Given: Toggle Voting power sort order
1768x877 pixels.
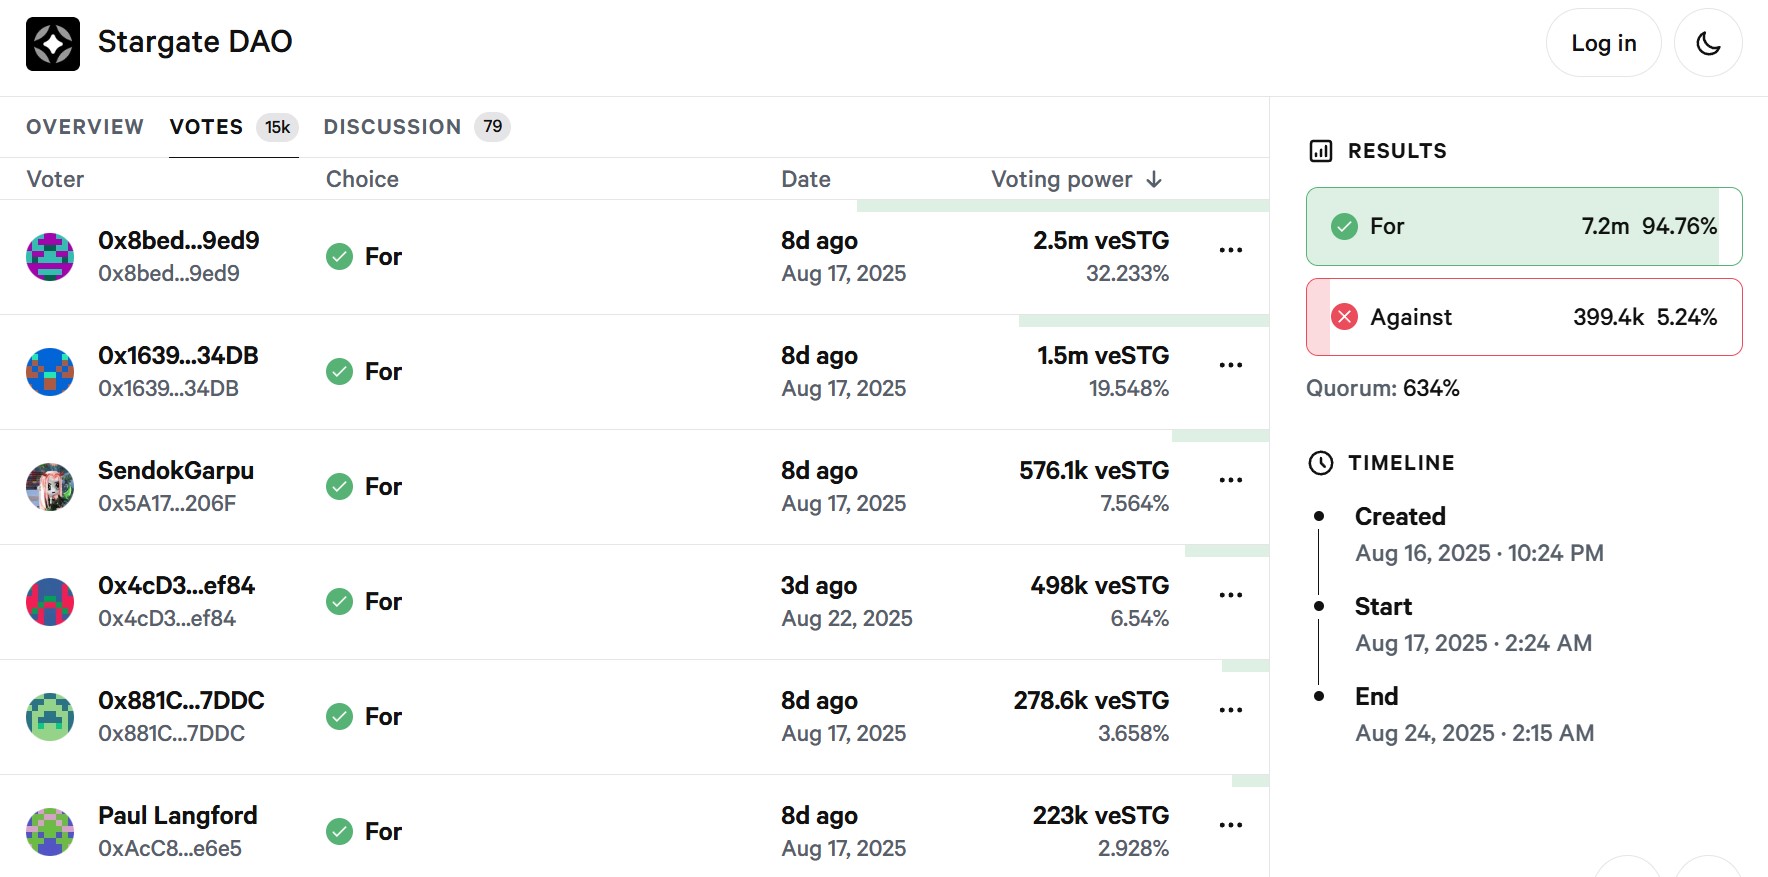Looking at the screenshot, I should click(1075, 179).
